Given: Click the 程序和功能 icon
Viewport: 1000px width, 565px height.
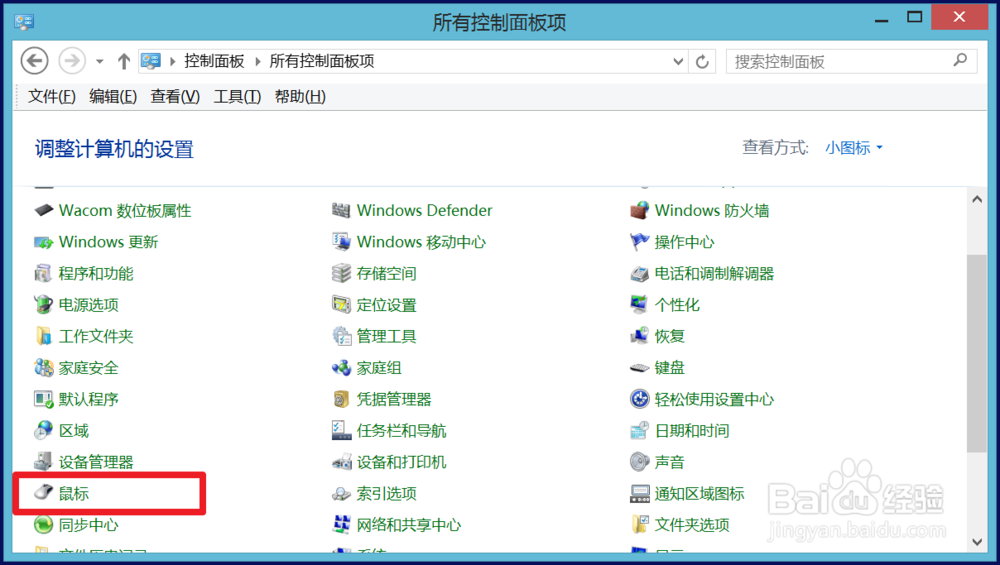Looking at the screenshot, I should pos(43,274).
